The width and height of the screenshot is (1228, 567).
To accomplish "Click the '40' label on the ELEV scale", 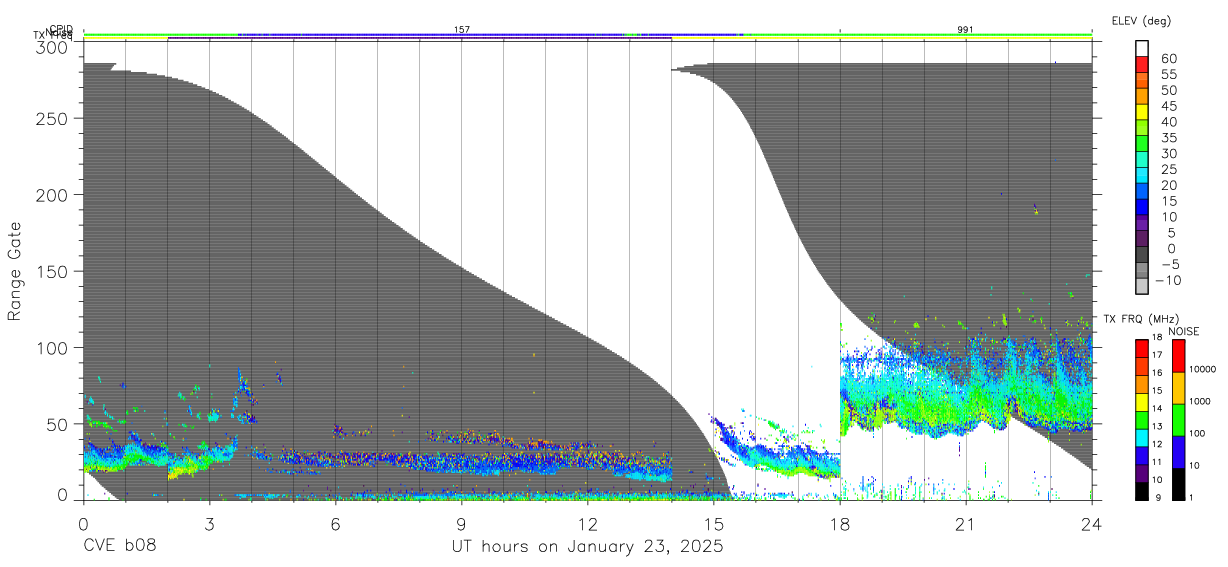I will [x=1168, y=122].
